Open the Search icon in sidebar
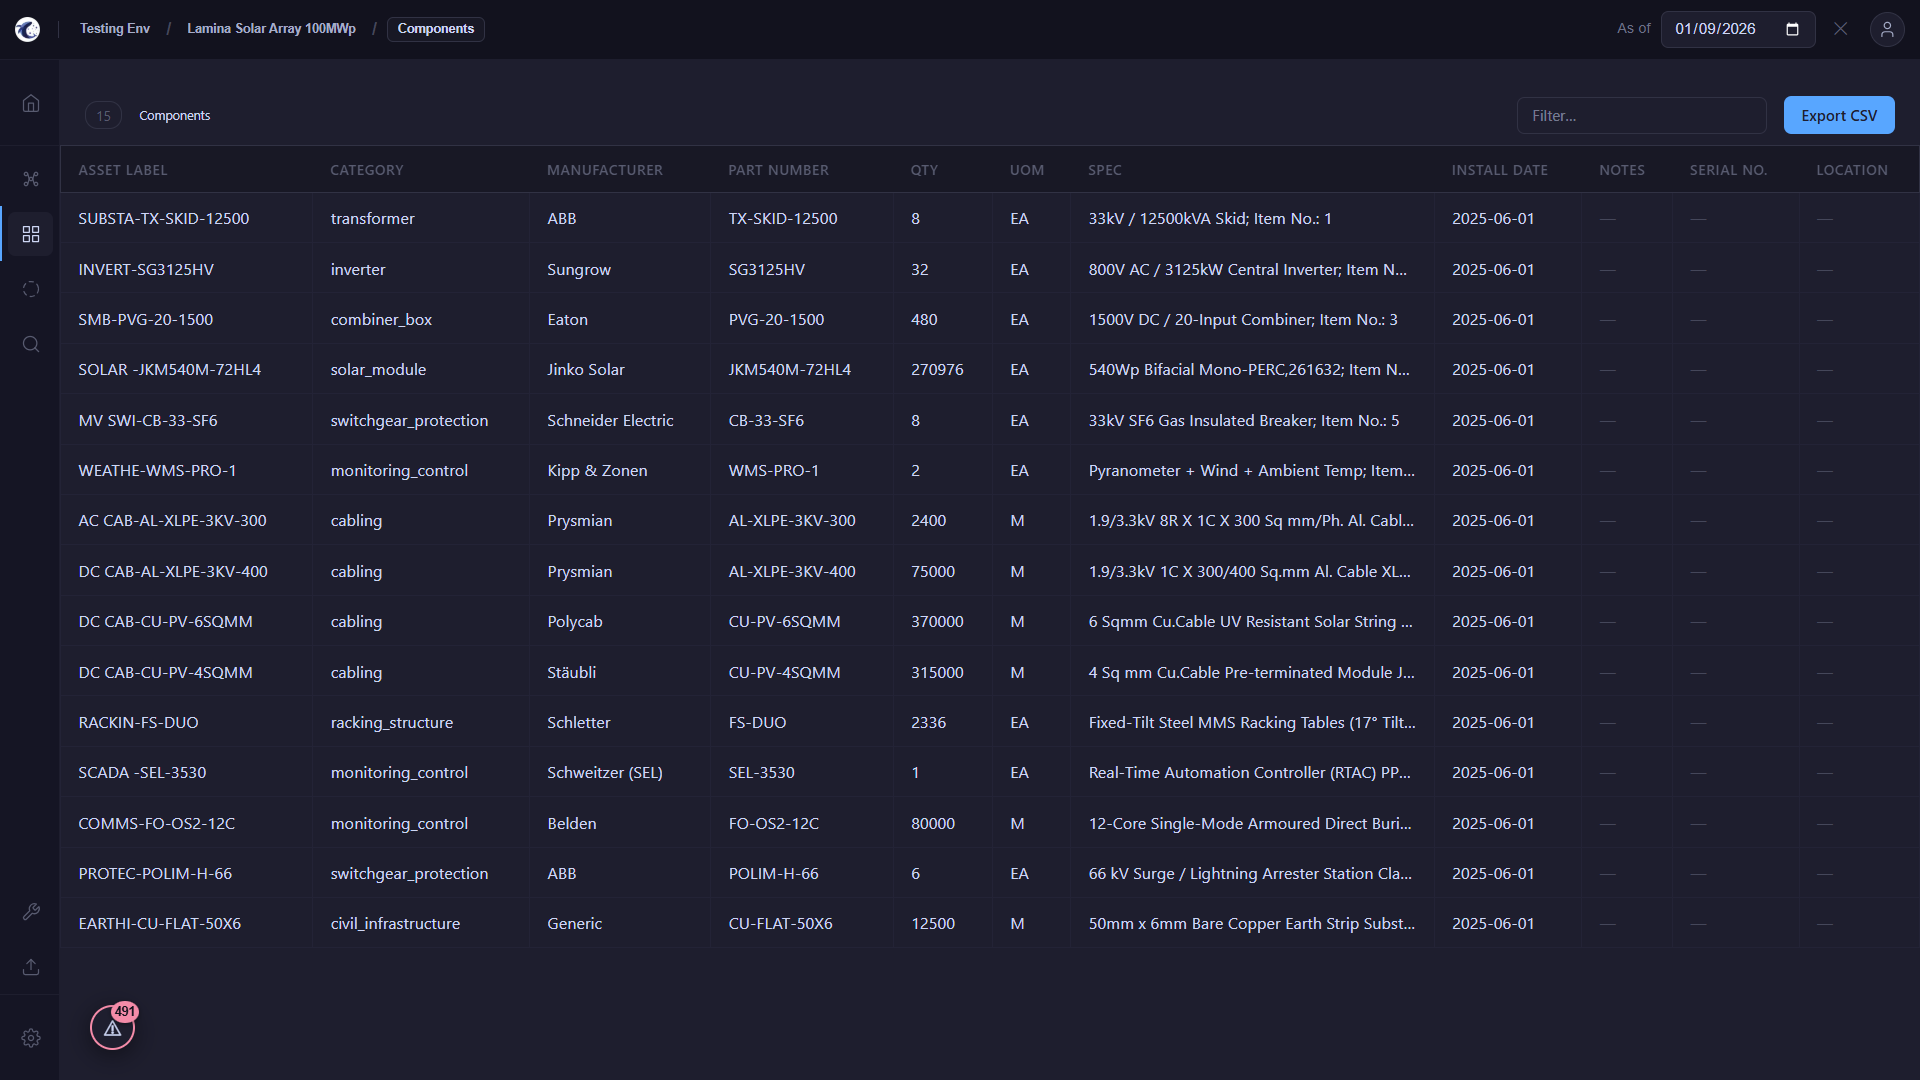The image size is (1920, 1080). tap(31, 344)
